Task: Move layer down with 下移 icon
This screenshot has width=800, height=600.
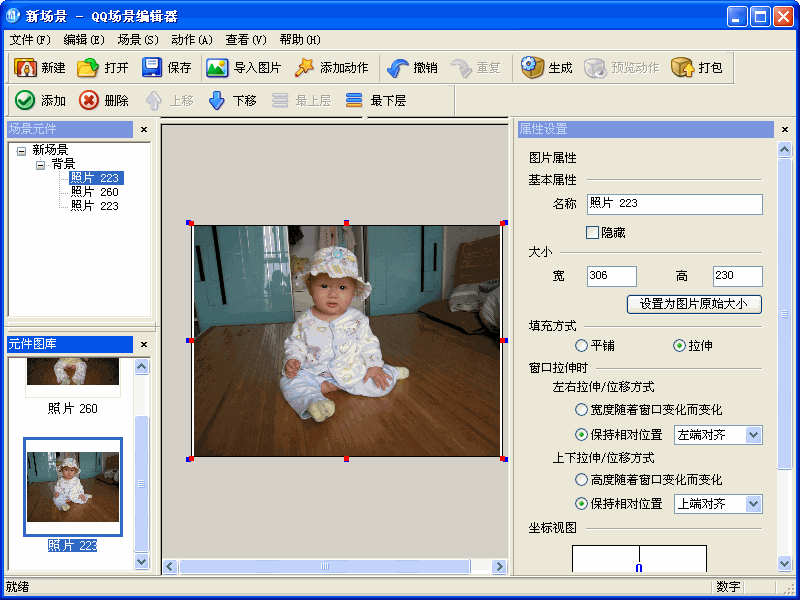Action: pos(217,100)
